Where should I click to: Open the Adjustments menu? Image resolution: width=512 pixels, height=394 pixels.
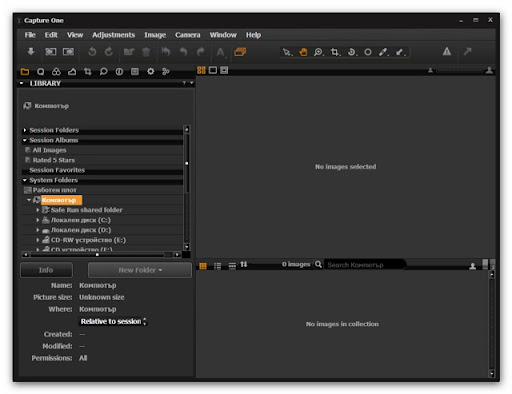[x=113, y=35]
